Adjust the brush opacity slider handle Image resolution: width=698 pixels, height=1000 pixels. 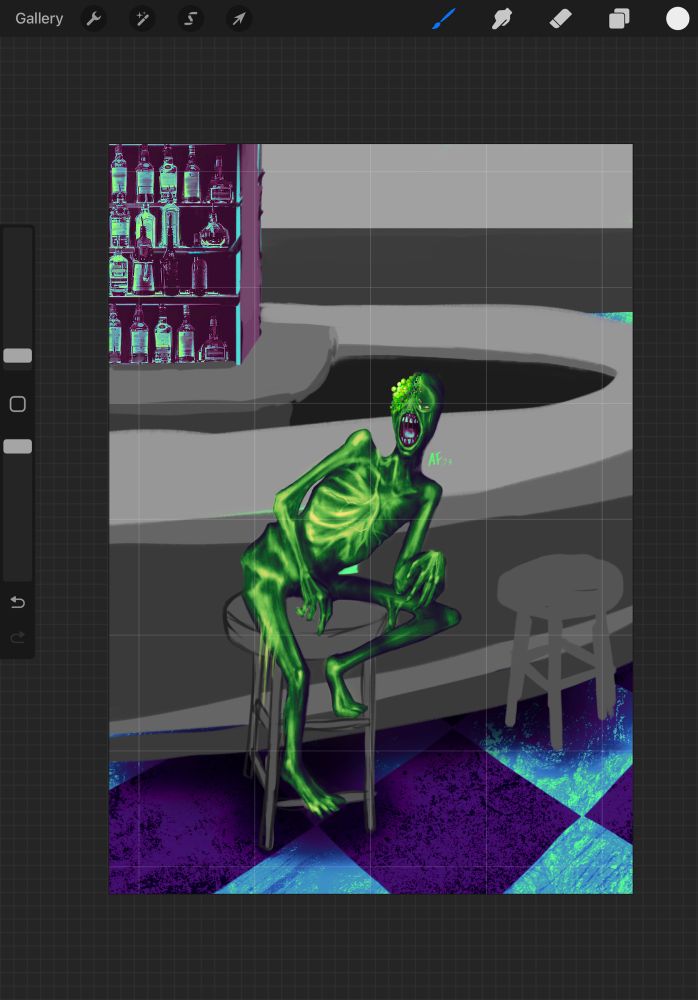tap(18, 446)
